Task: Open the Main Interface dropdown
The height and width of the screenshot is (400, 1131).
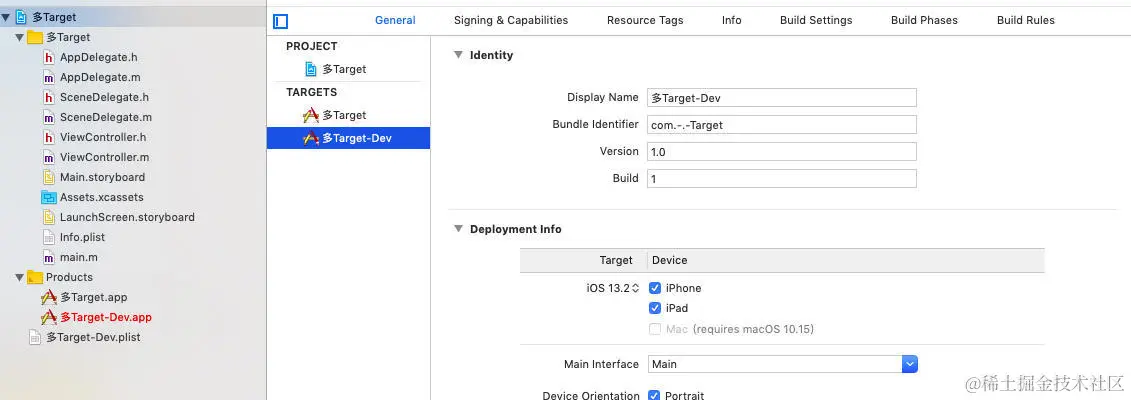Action: [x=909, y=364]
